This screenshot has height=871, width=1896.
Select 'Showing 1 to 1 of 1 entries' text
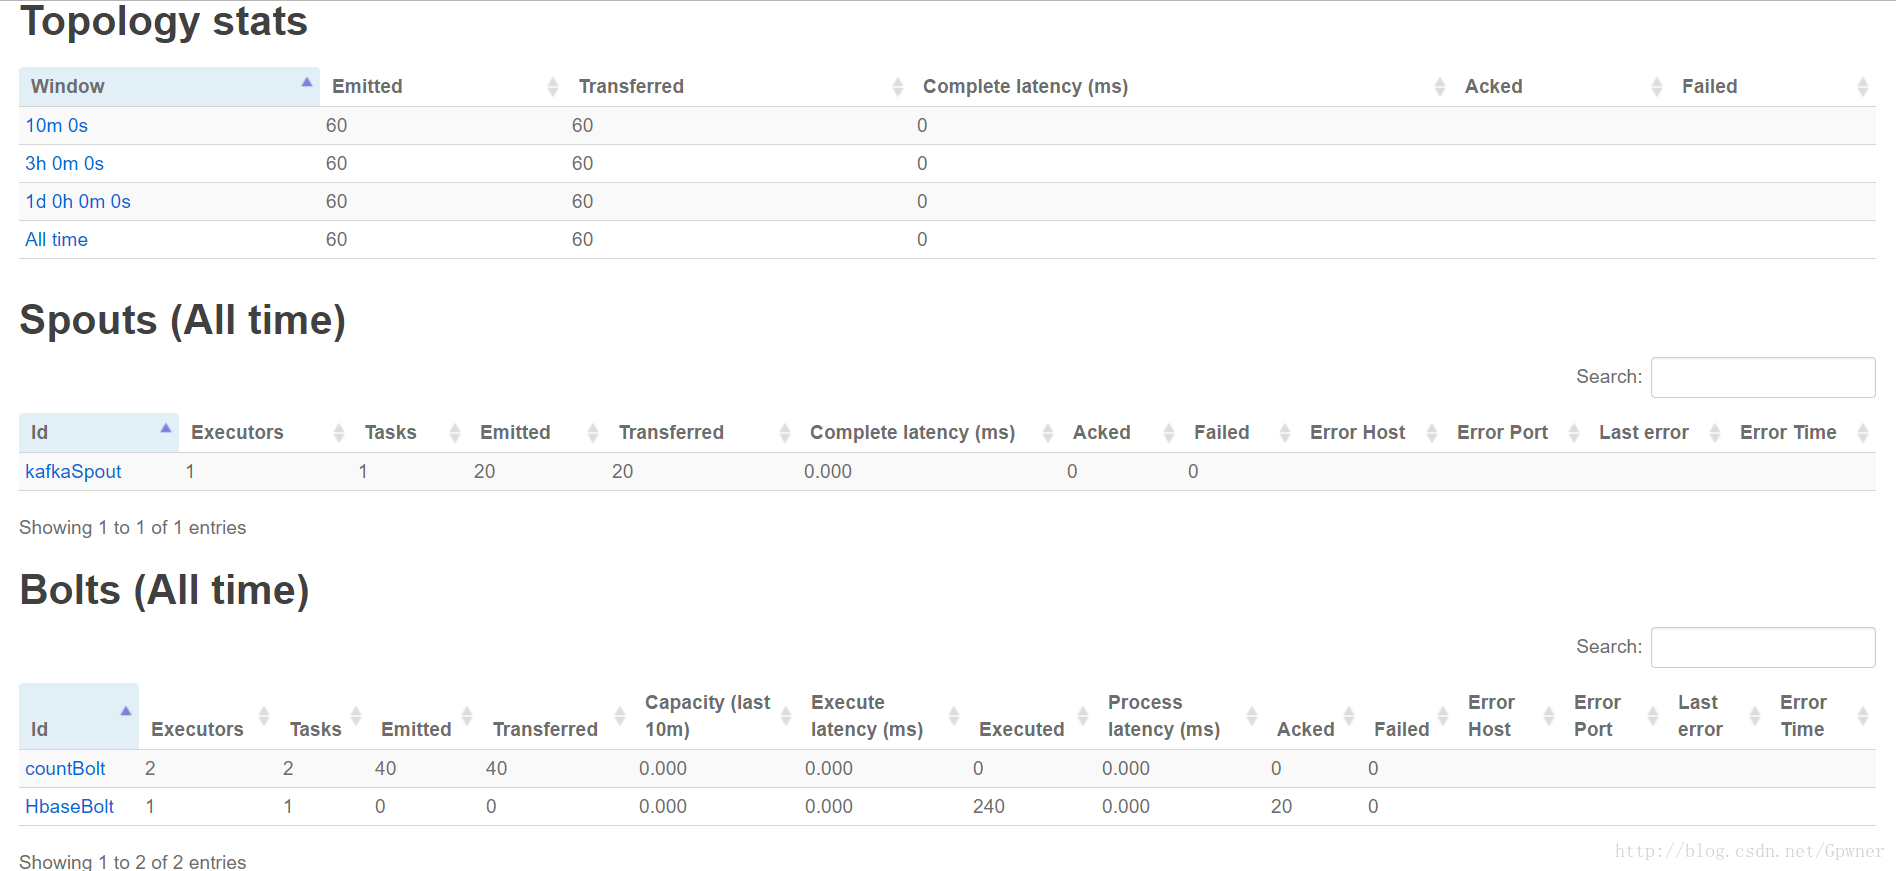132,528
